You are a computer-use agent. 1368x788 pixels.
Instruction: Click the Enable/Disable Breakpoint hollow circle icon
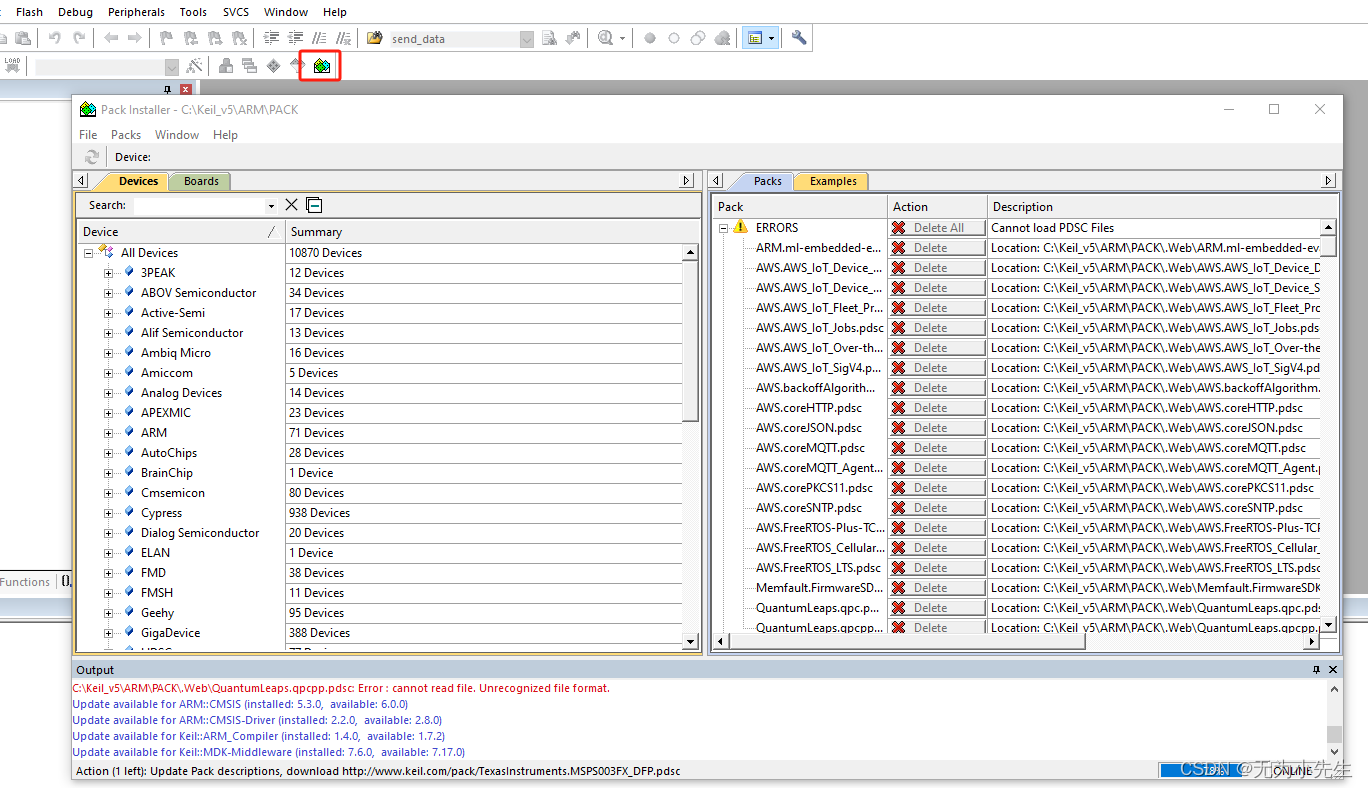tap(674, 38)
